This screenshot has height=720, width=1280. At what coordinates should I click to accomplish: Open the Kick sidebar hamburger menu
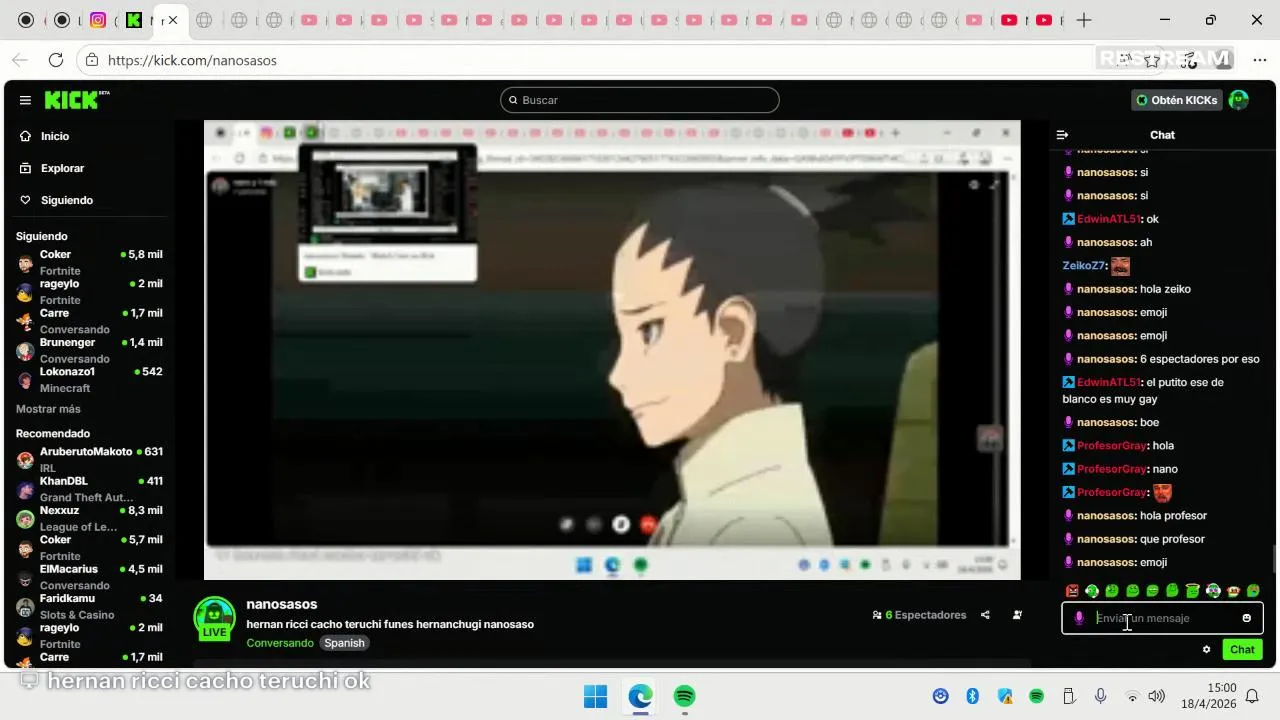point(25,100)
